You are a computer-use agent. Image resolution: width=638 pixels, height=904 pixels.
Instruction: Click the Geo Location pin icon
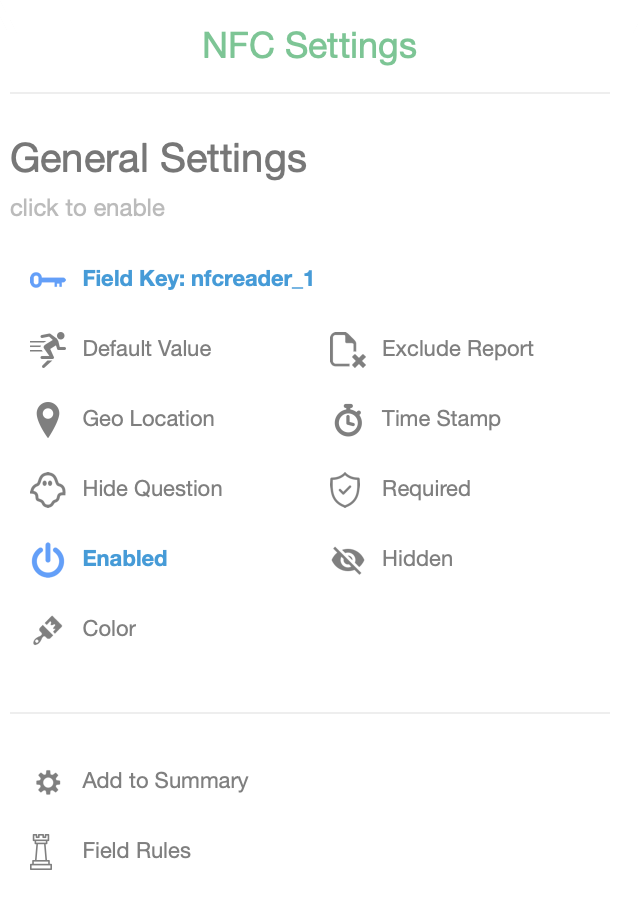pos(47,420)
